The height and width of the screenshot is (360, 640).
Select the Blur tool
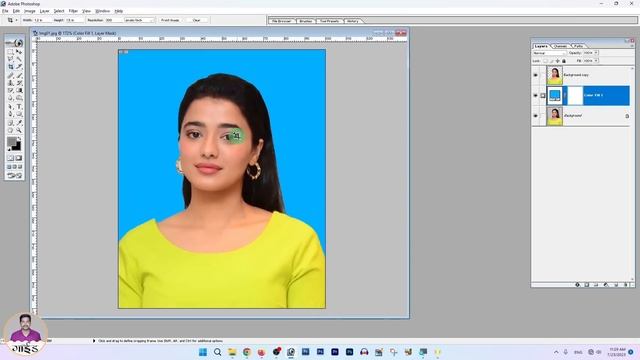pos(11,98)
